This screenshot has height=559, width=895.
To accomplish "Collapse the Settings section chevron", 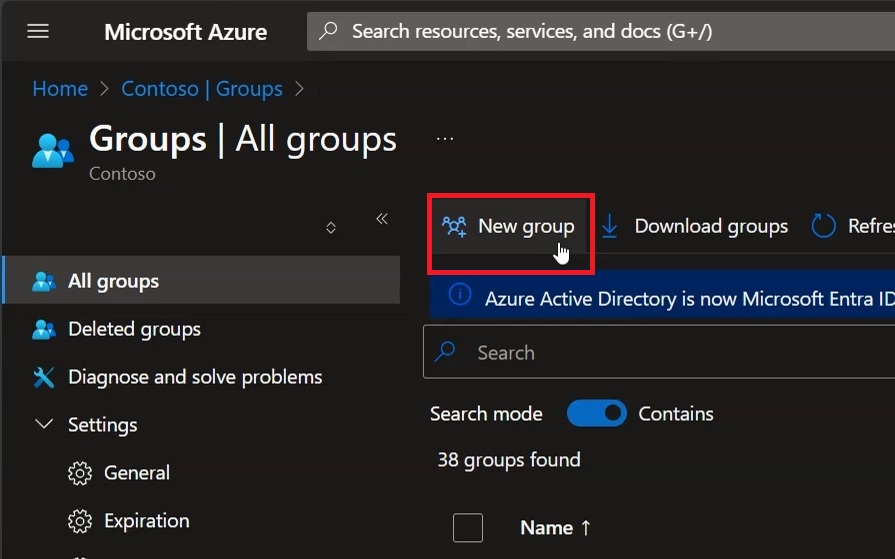I will tap(44, 424).
